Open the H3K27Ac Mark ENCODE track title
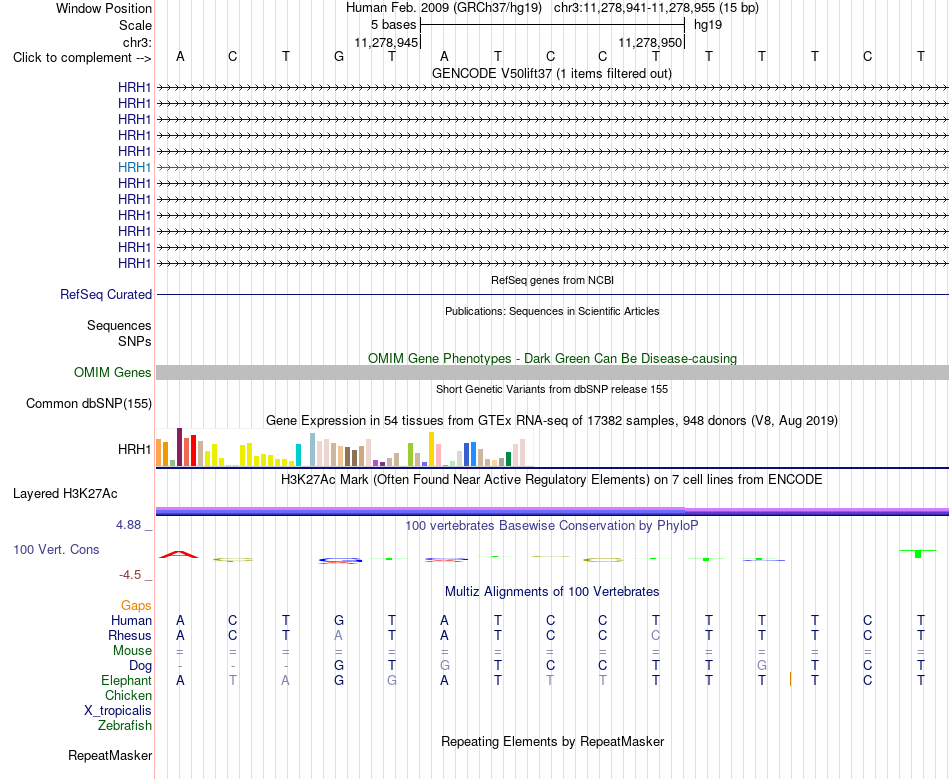 pos(552,480)
